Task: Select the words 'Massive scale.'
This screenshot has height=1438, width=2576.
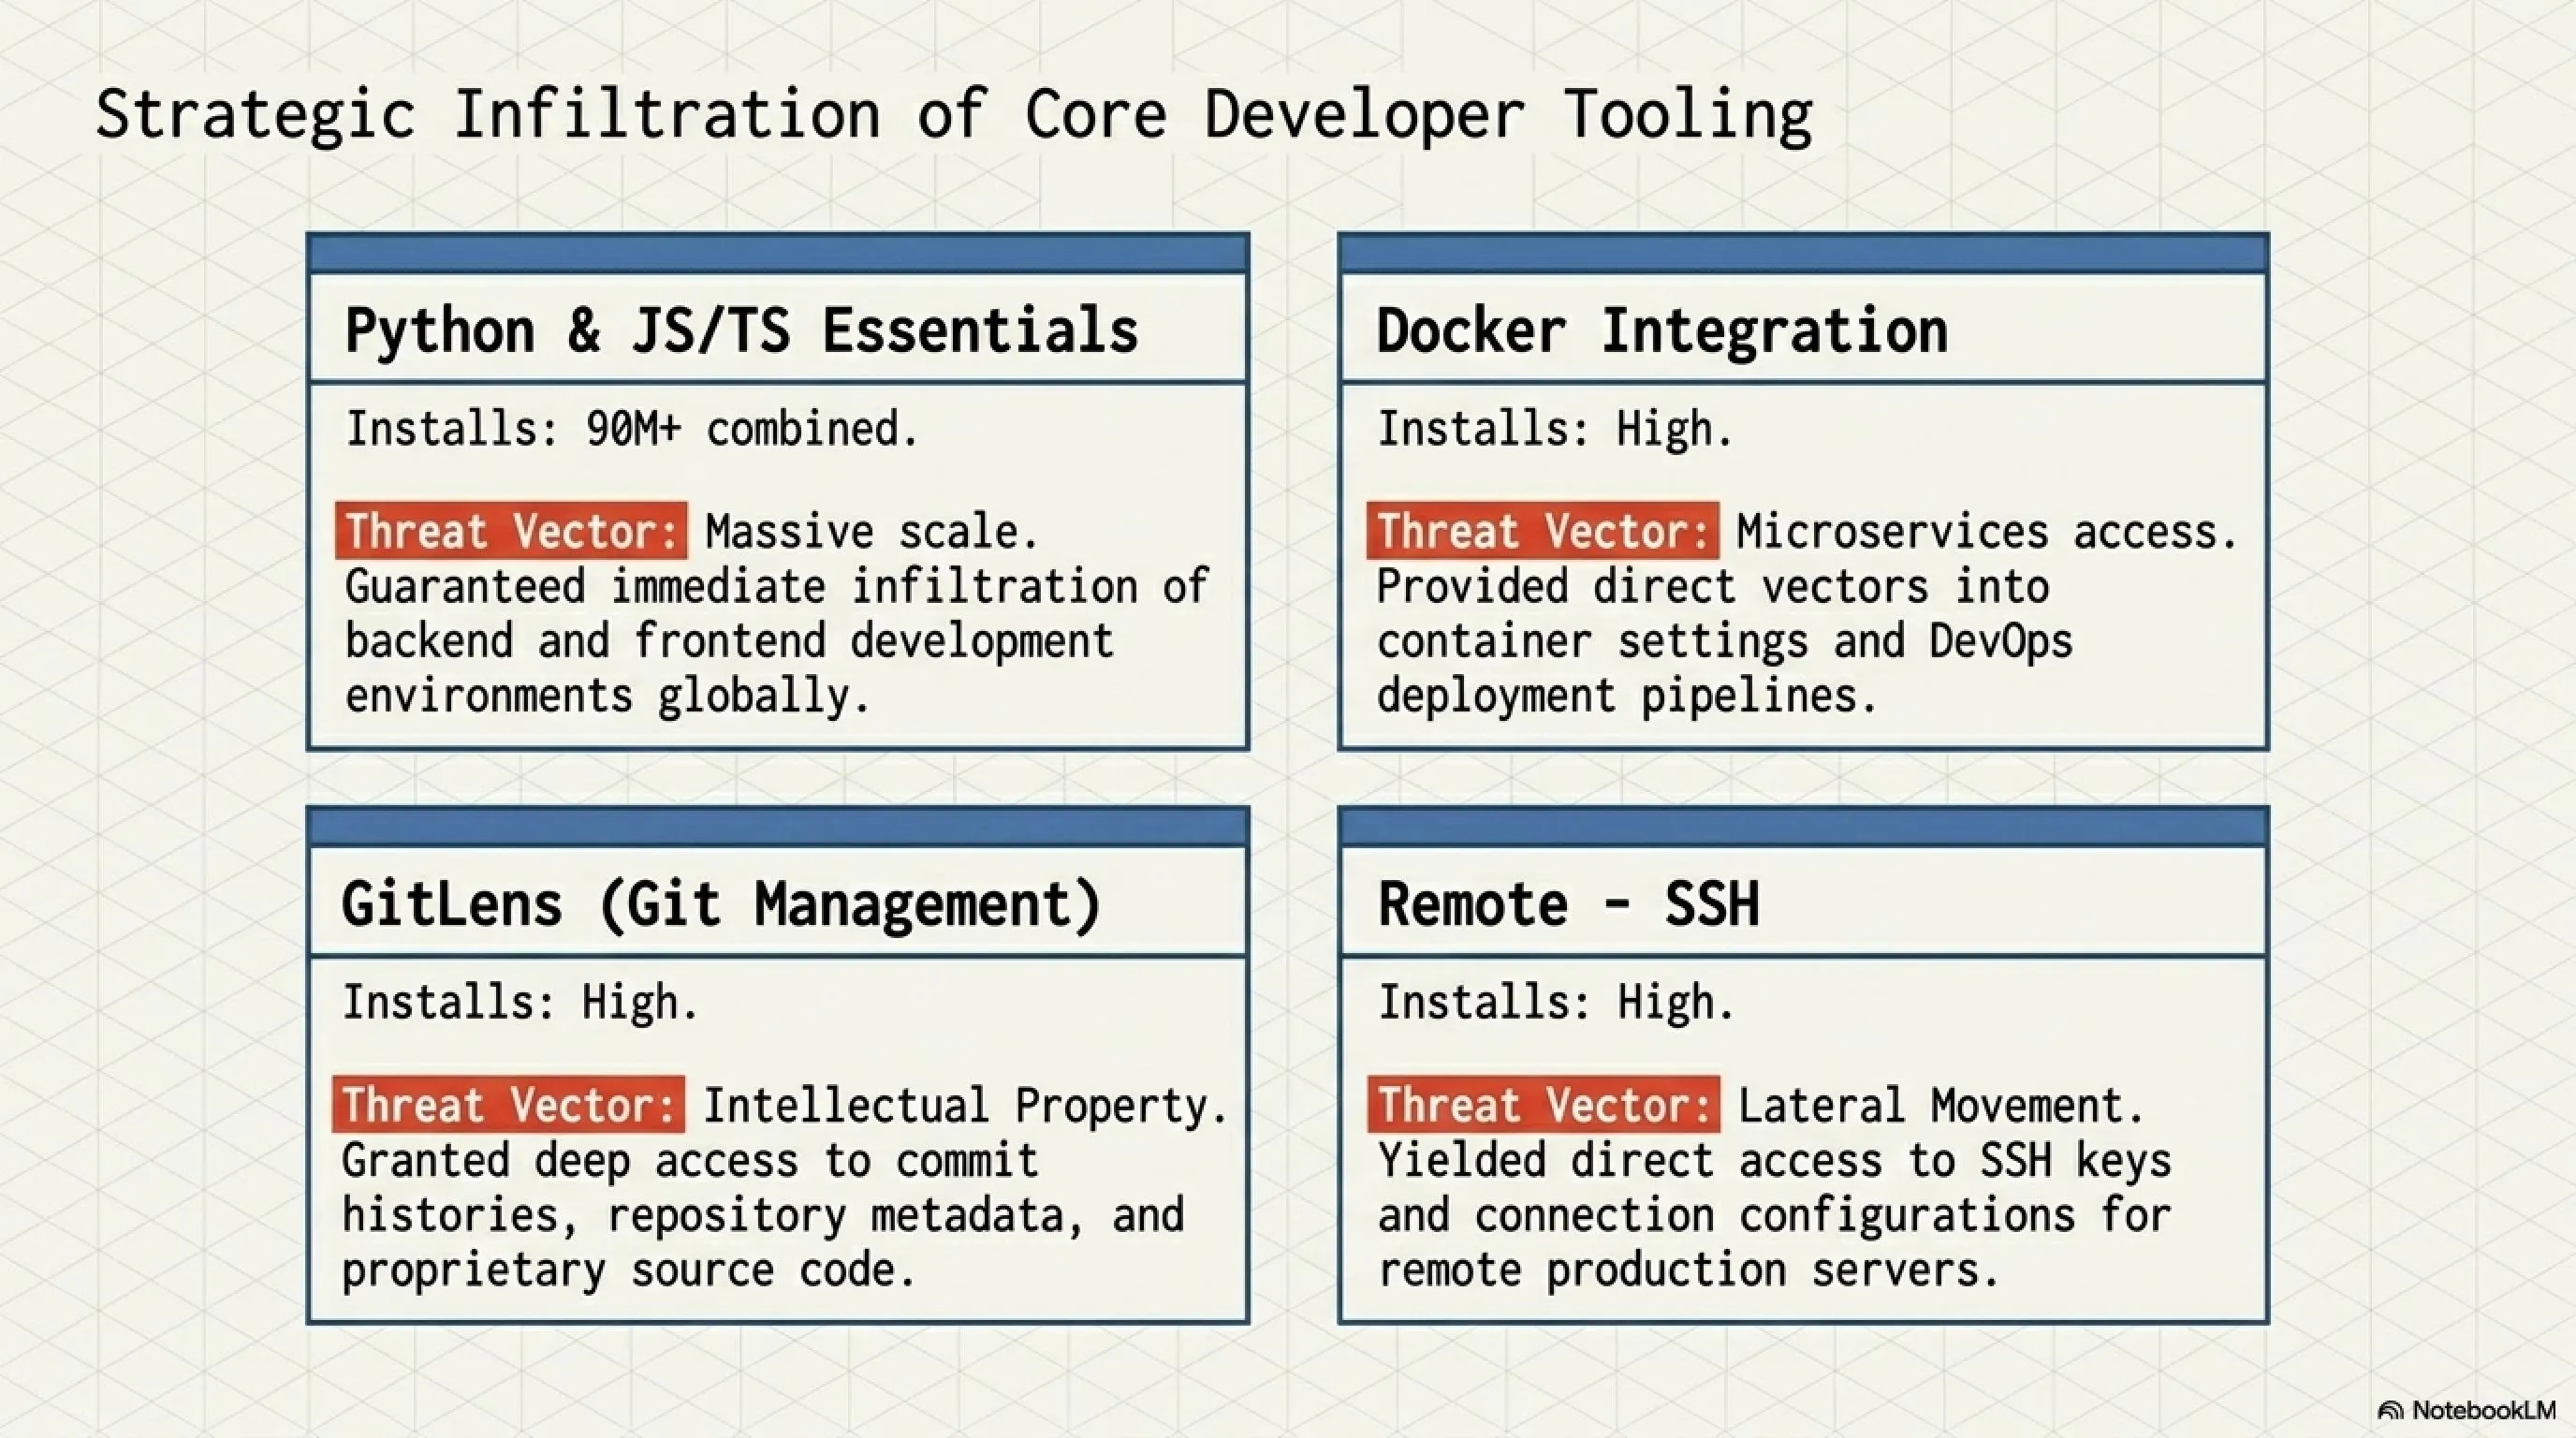Action: pos(872,531)
